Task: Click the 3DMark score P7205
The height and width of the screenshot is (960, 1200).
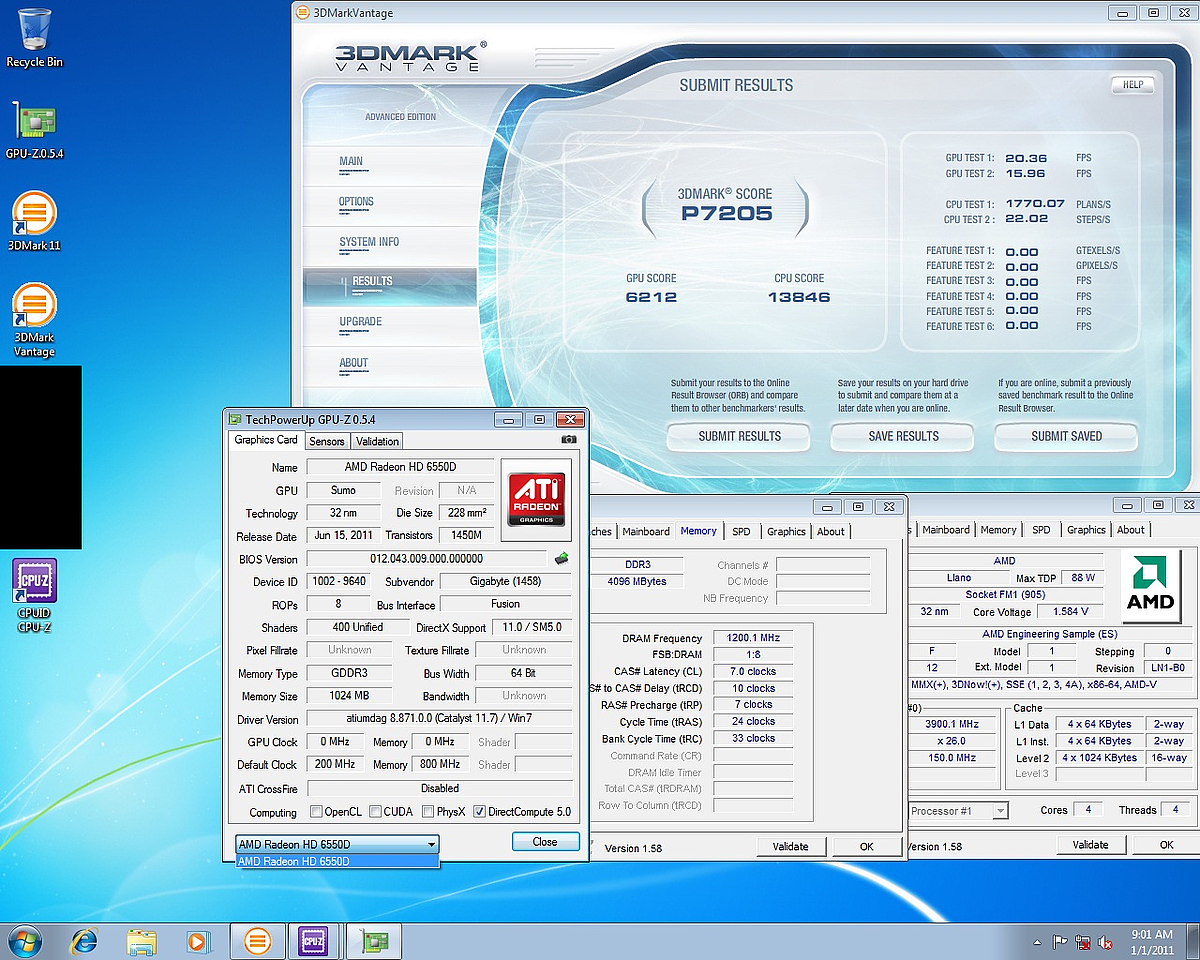Action: pos(727,213)
